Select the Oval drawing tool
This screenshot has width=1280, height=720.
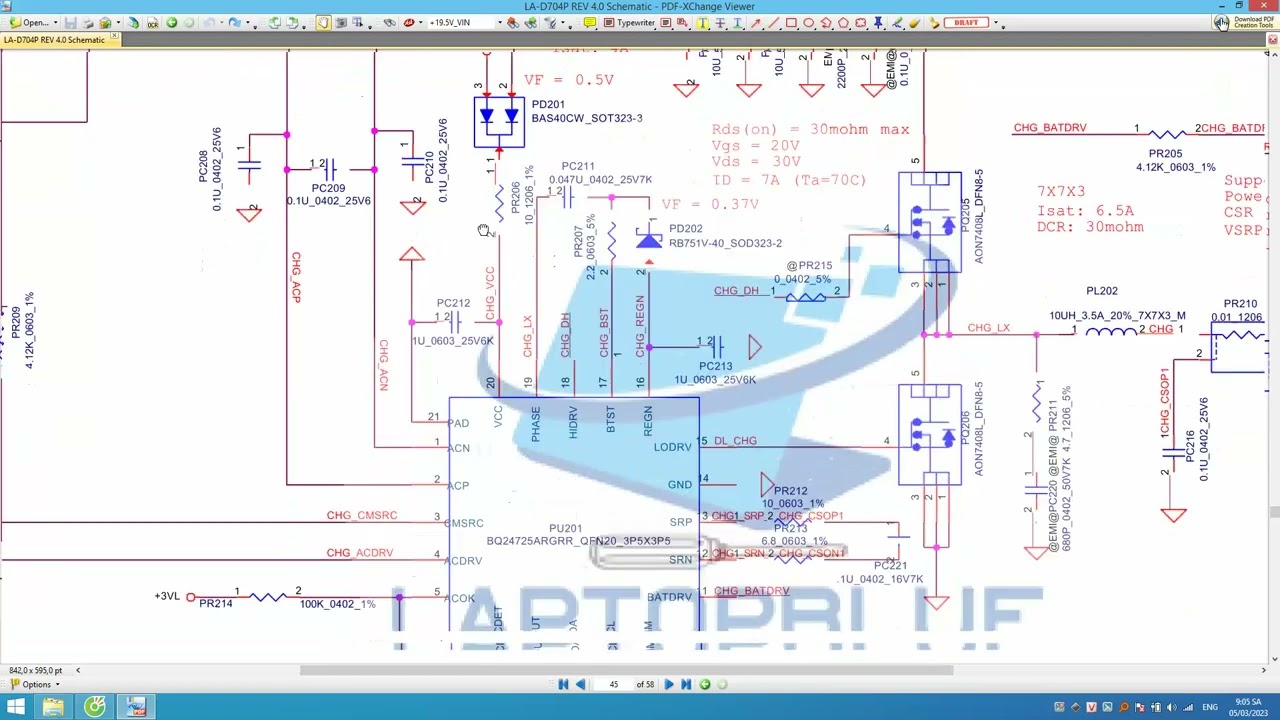point(809,22)
